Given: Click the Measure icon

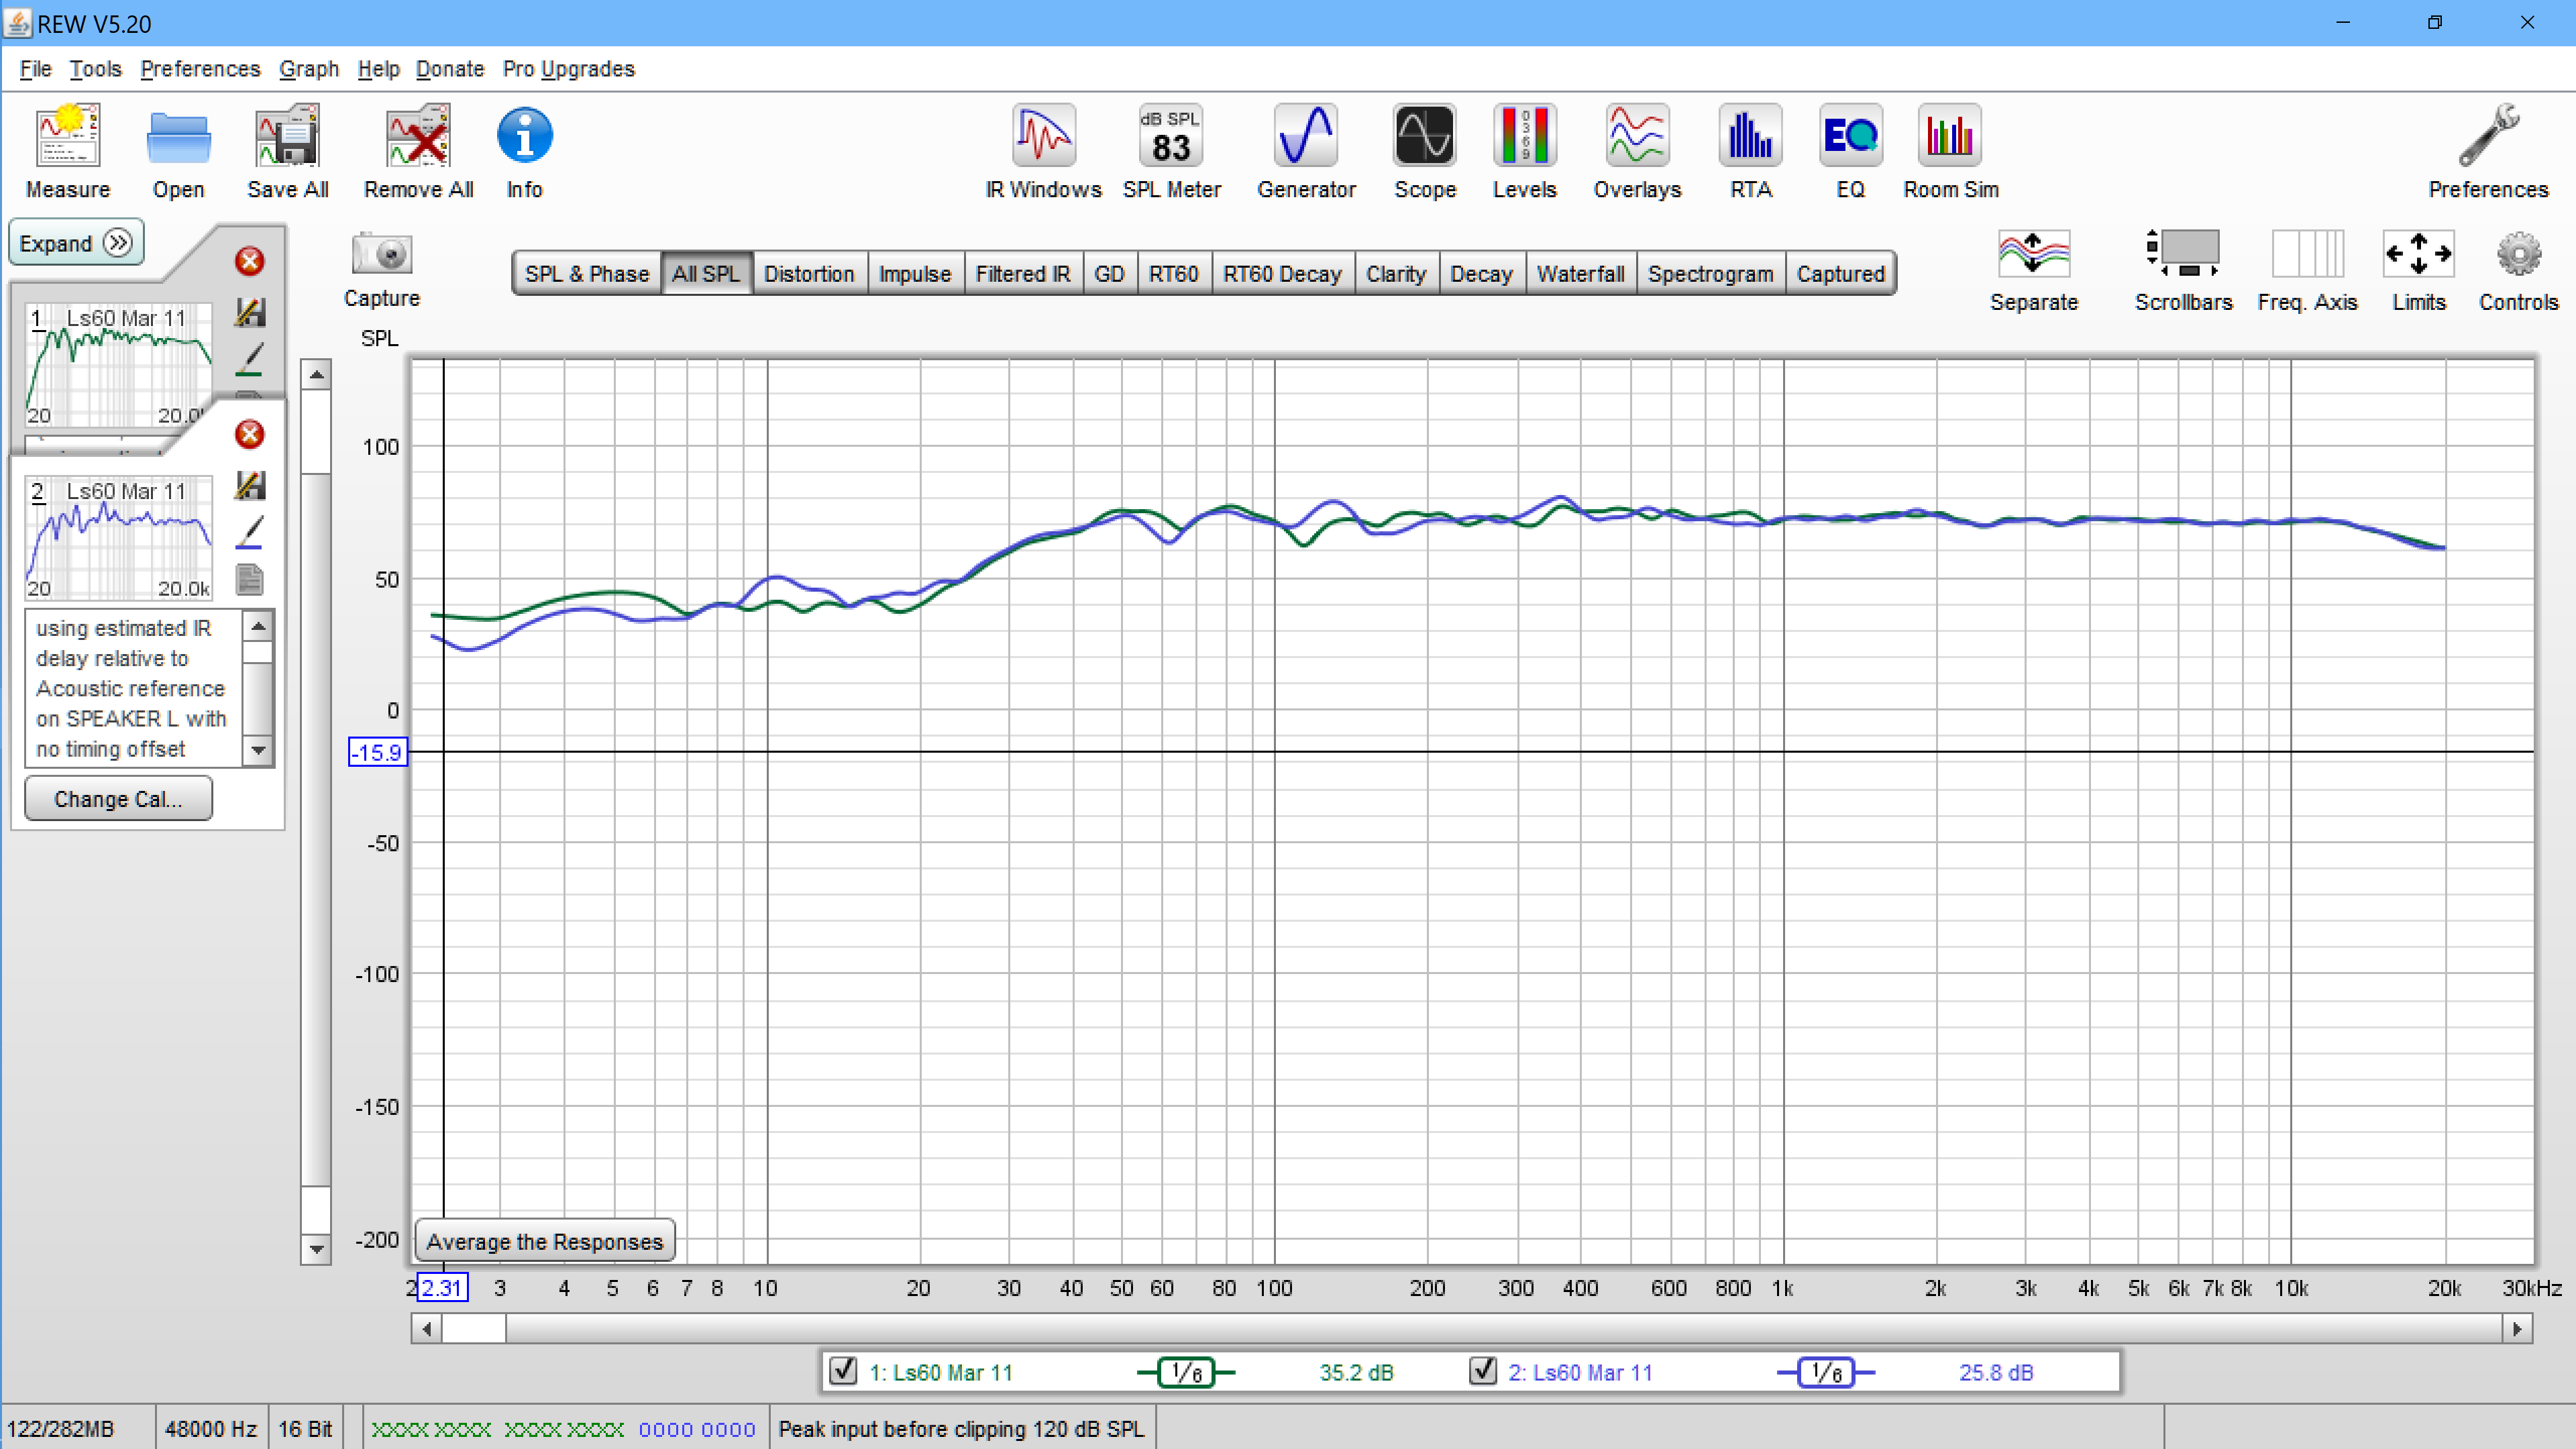Looking at the screenshot, I should point(68,136).
